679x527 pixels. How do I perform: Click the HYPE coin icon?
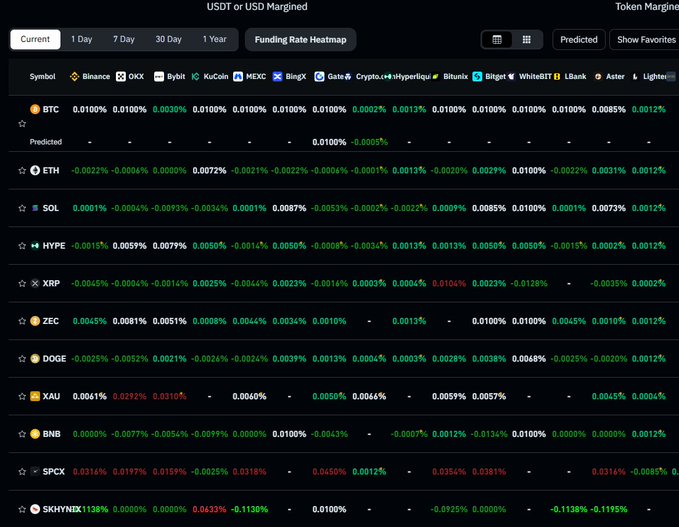point(35,246)
